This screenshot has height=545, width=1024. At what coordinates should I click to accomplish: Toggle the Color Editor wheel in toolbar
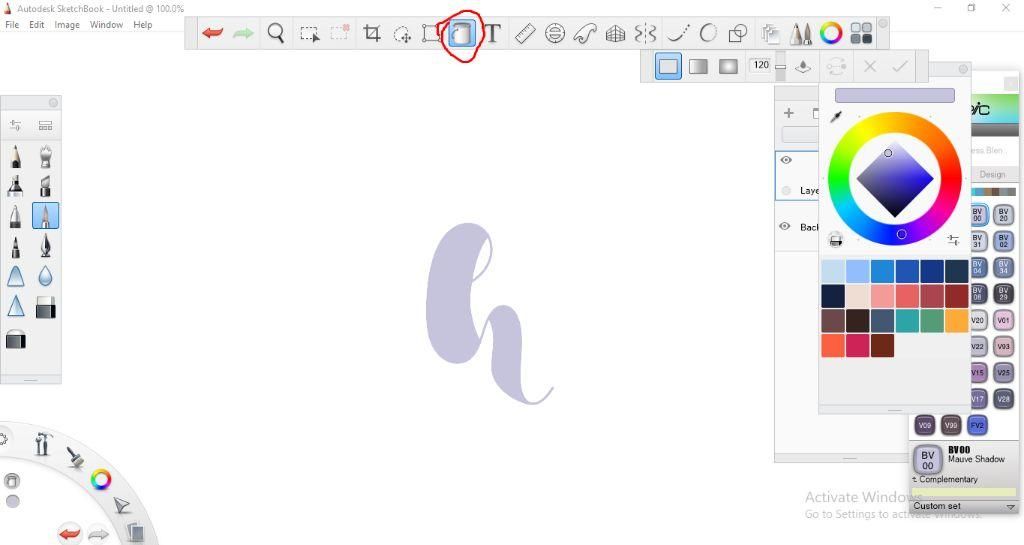(x=831, y=33)
